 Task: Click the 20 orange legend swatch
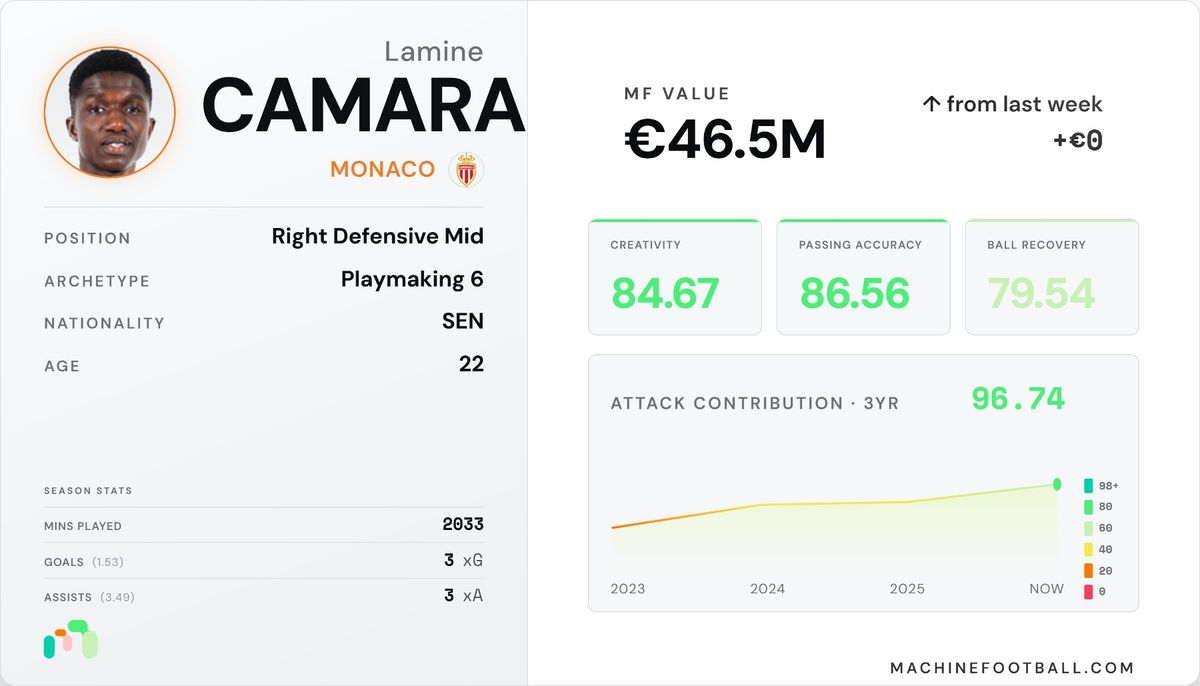[1088, 571]
